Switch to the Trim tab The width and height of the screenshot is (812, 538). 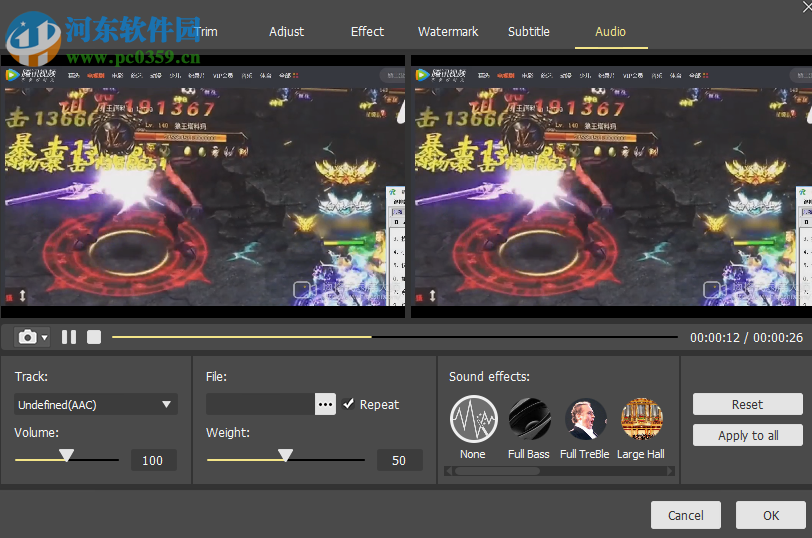[x=206, y=32]
